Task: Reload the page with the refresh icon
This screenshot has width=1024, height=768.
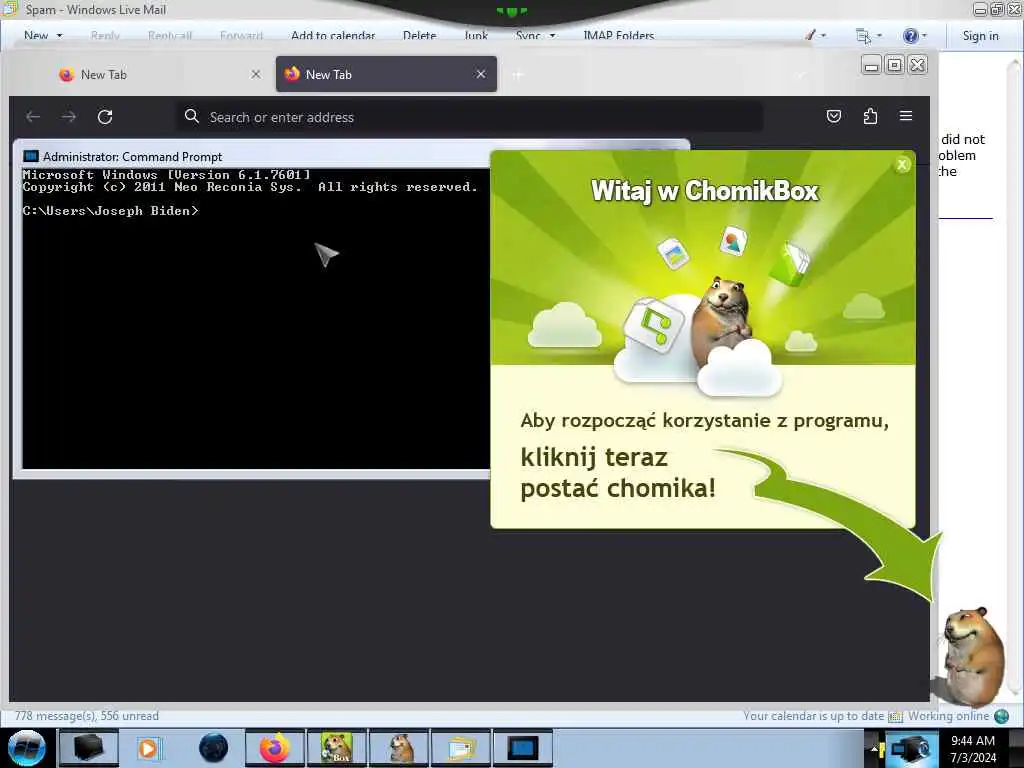Action: 105,117
